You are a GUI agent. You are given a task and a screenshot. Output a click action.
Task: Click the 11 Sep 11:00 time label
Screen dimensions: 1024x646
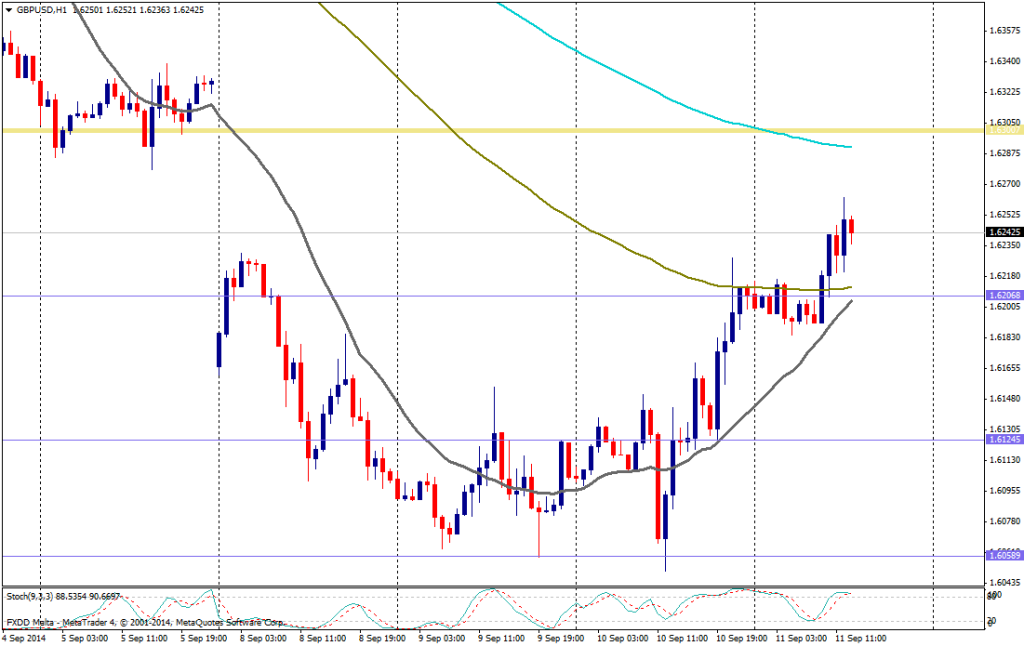861,637
